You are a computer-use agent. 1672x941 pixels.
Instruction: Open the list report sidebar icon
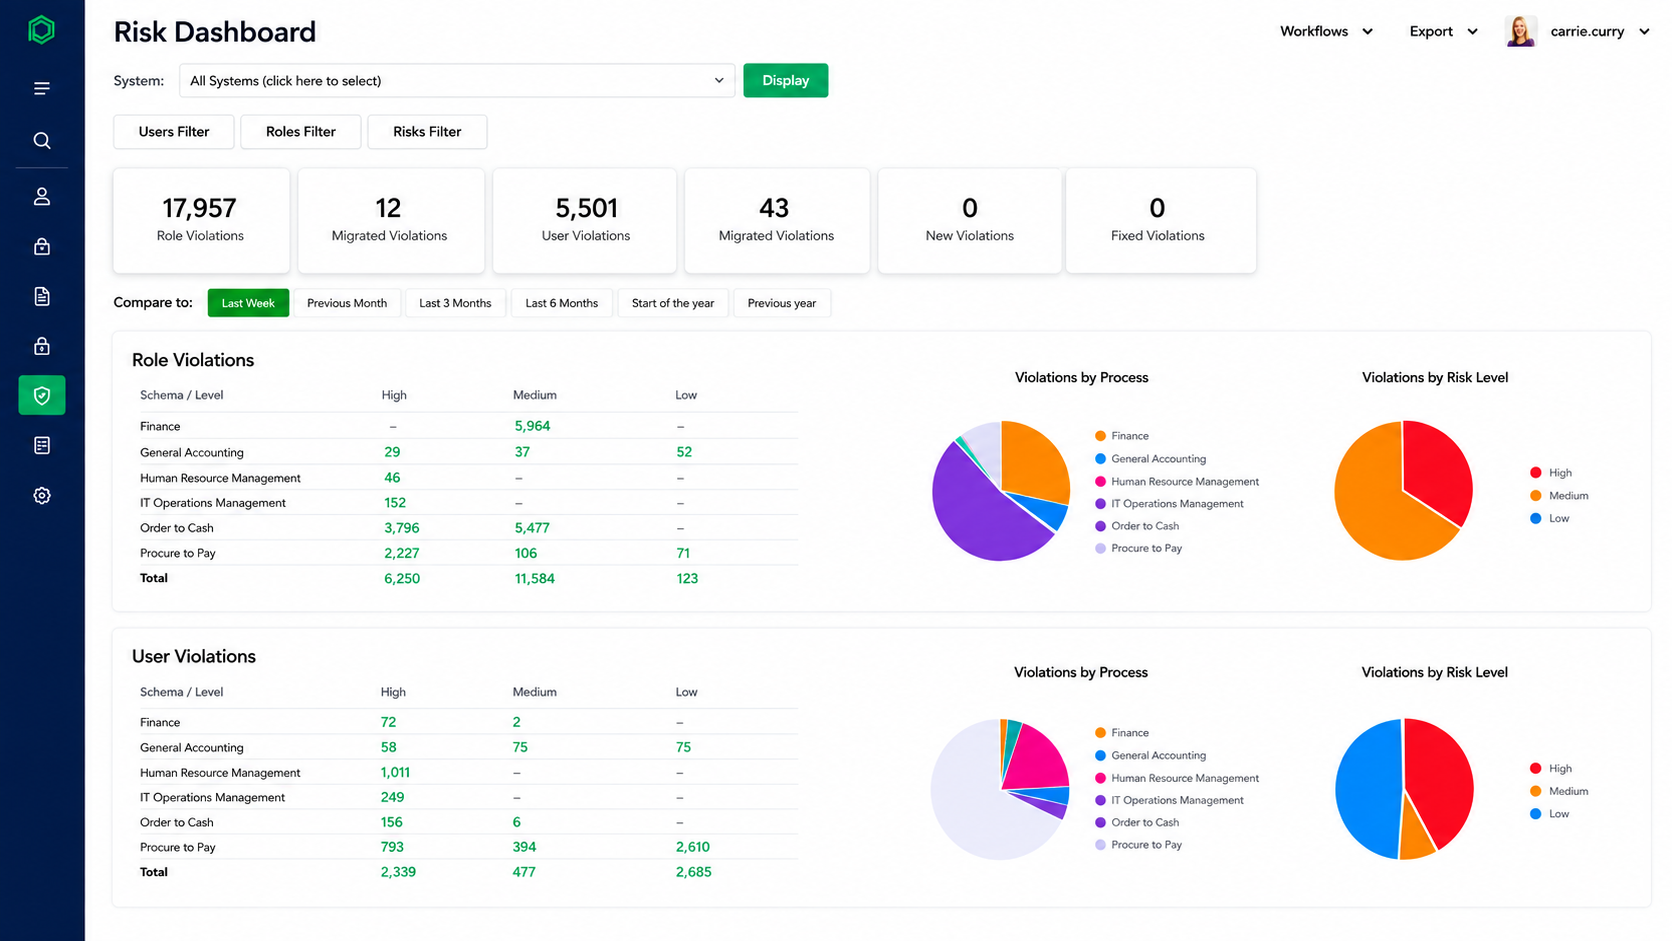click(x=42, y=445)
